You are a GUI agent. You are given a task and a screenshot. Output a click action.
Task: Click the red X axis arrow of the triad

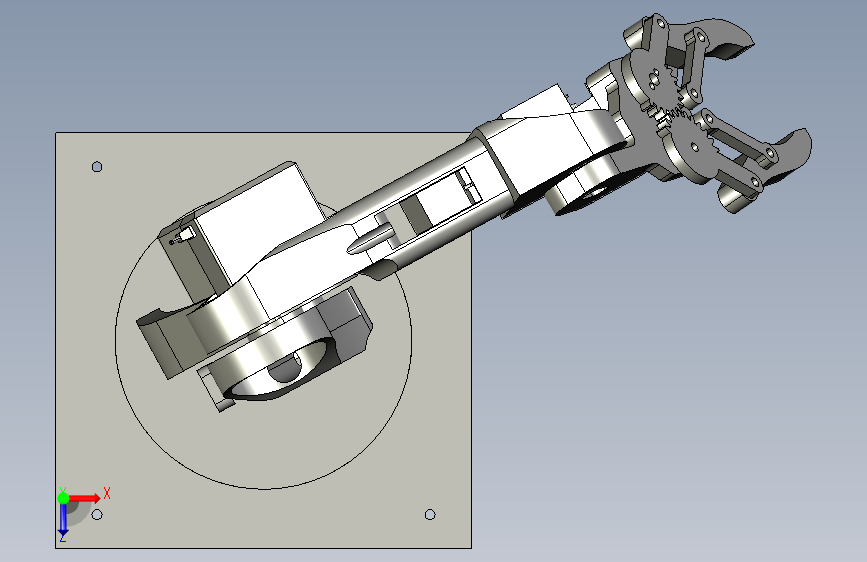(x=84, y=498)
